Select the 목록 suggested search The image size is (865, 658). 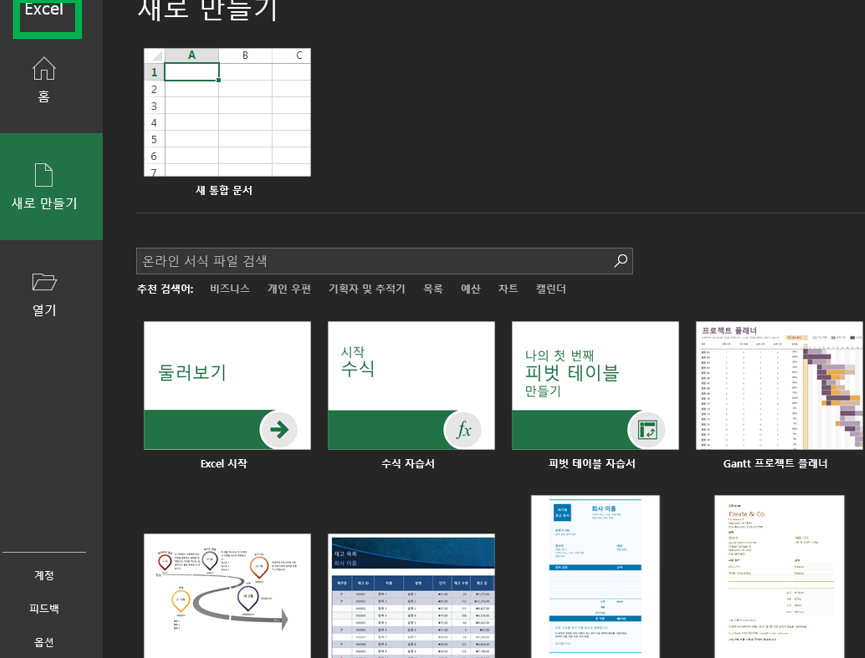[432, 288]
